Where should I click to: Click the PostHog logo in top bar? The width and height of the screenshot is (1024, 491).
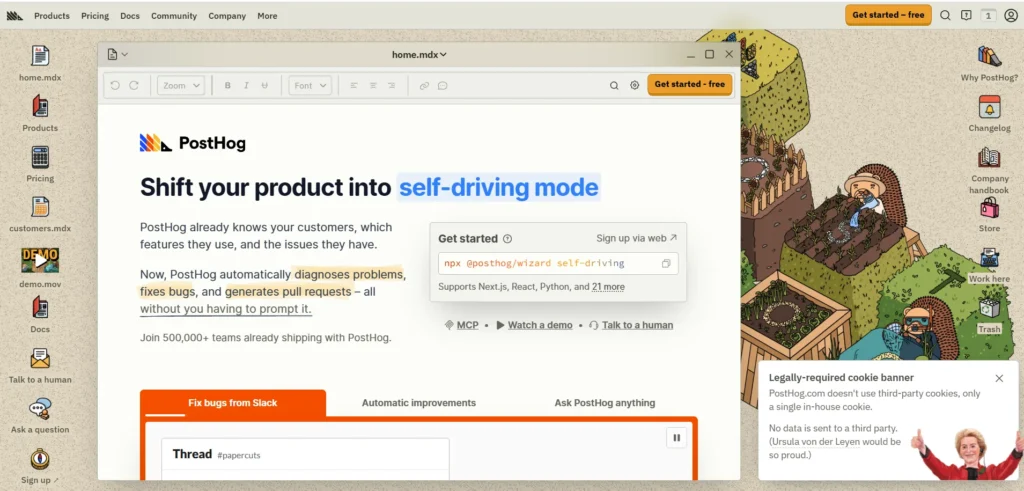point(14,16)
